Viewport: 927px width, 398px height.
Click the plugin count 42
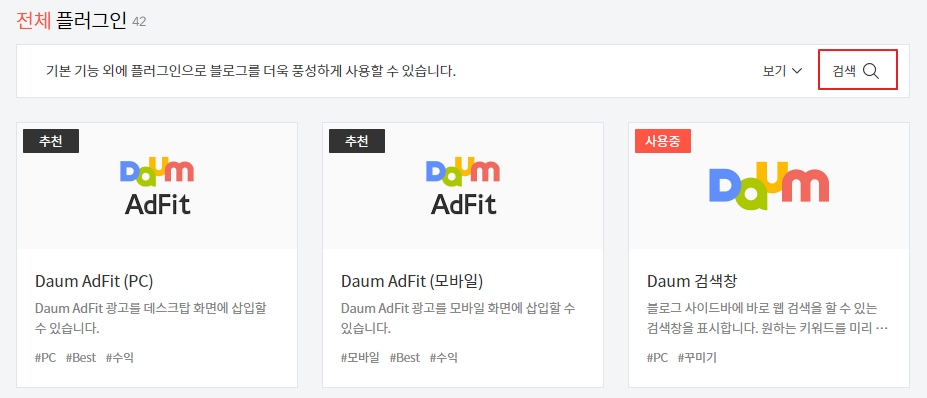click(139, 22)
